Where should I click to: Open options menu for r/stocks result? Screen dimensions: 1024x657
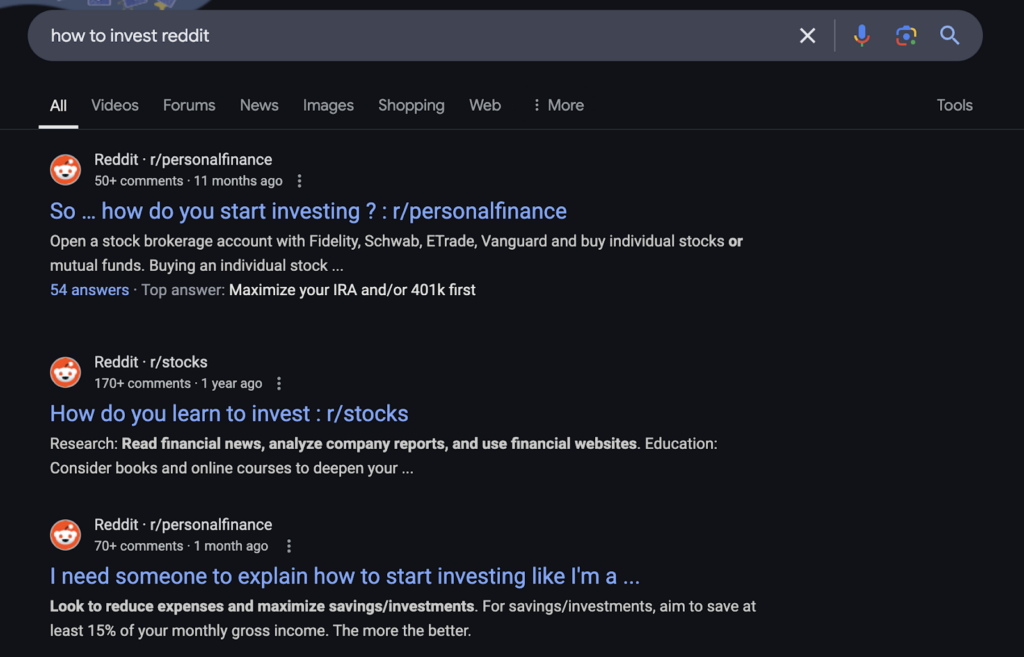coord(279,383)
